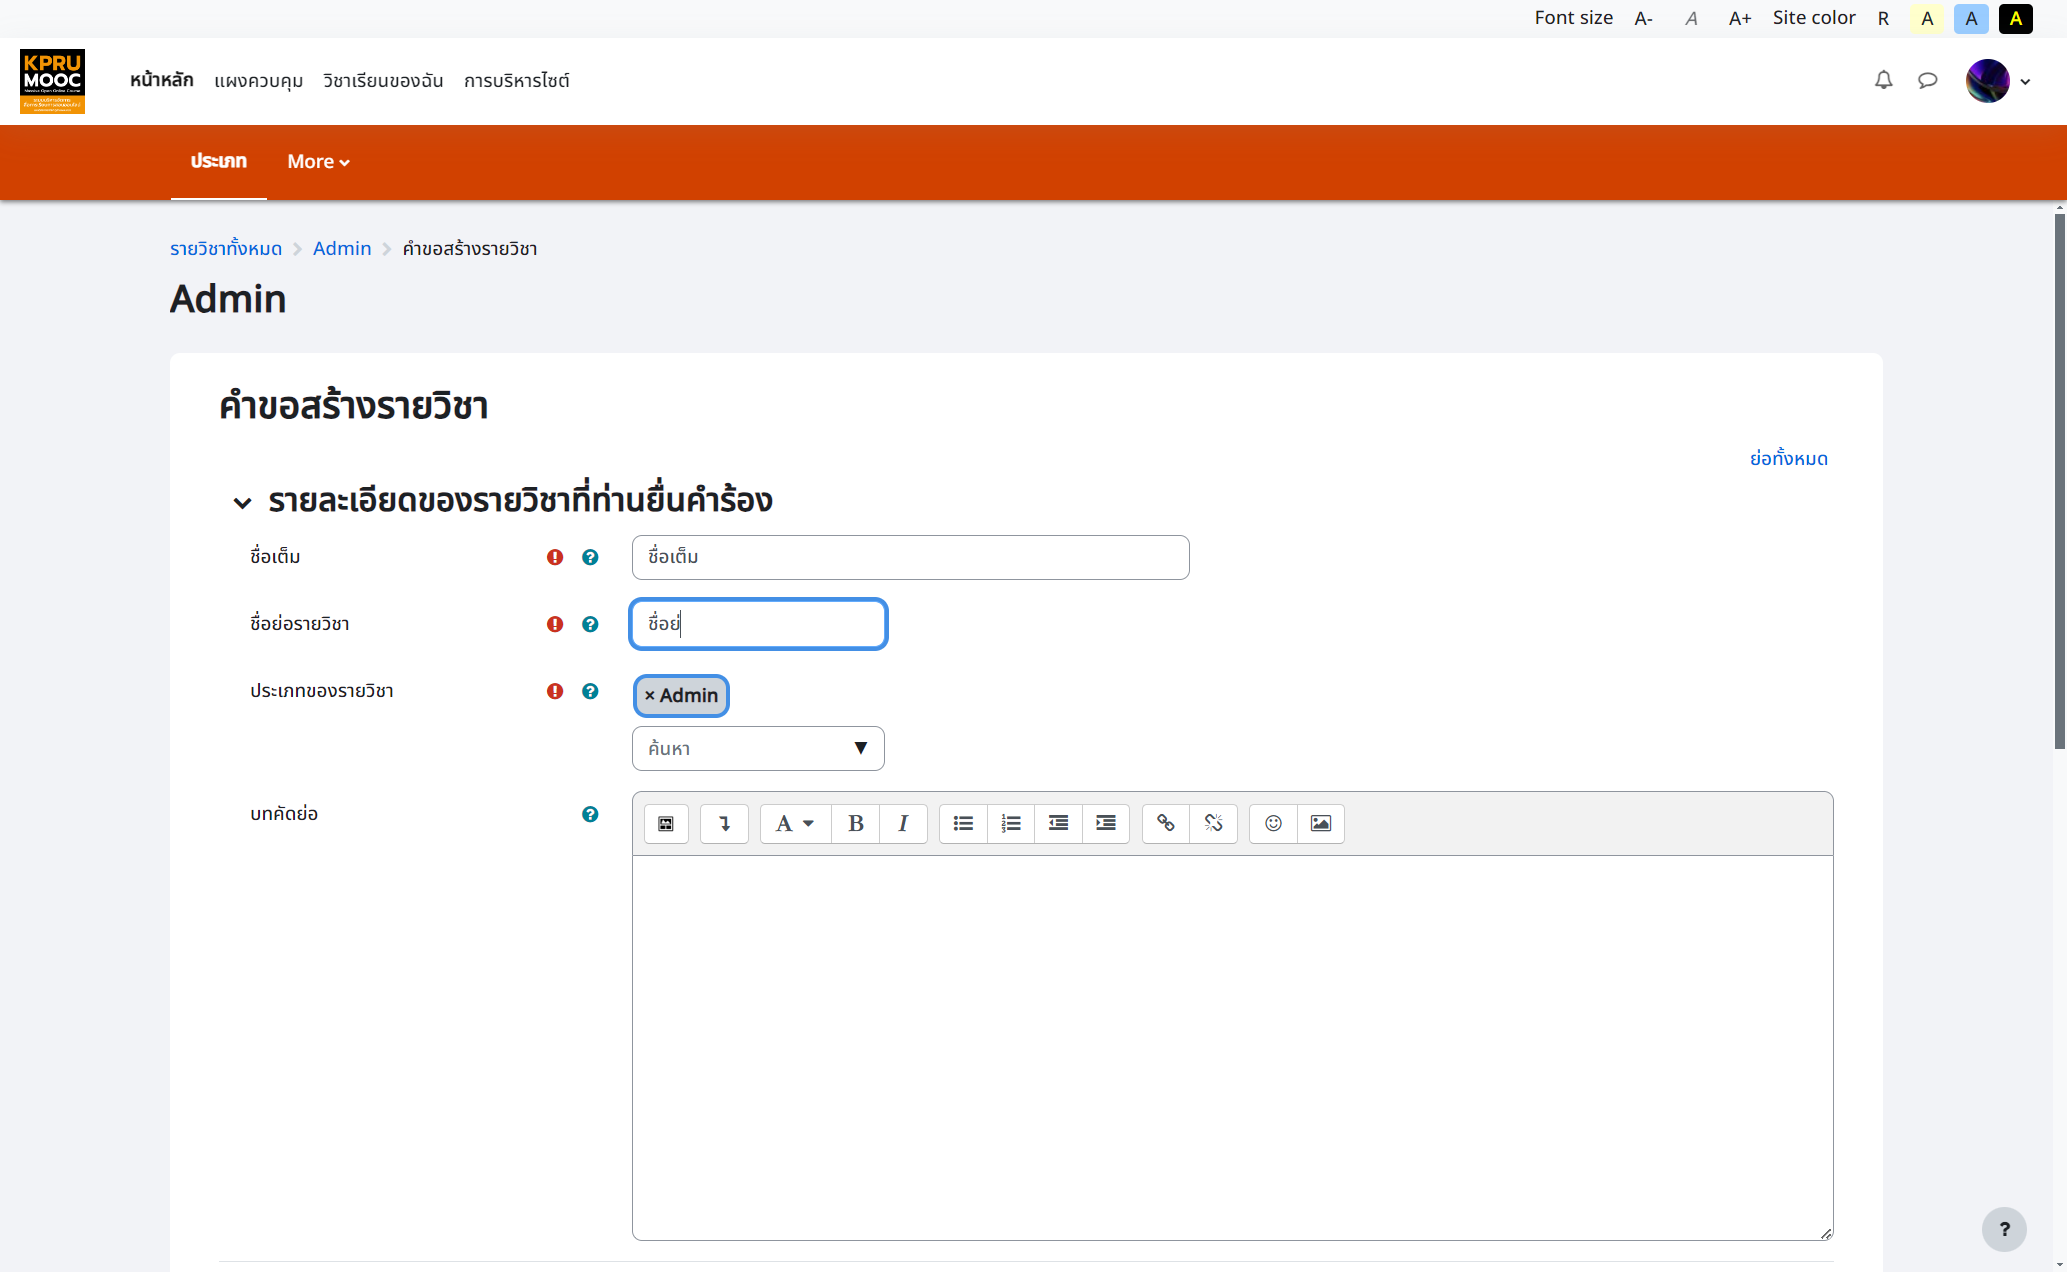This screenshot has height=1272, width=2067.
Task: Outdent the text in editor
Action: [1058, 823]
